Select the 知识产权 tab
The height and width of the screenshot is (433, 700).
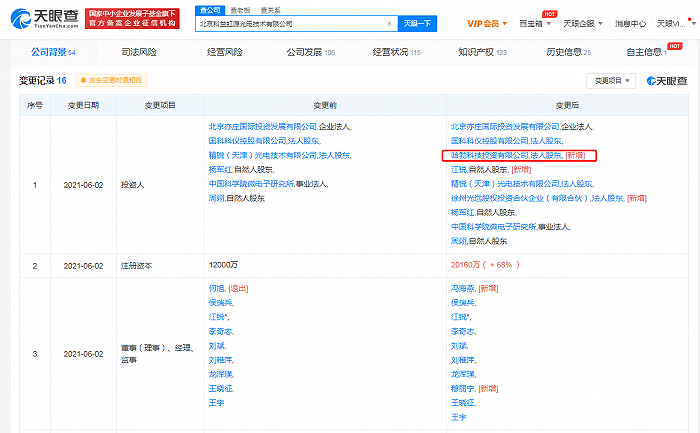point(482,52)
